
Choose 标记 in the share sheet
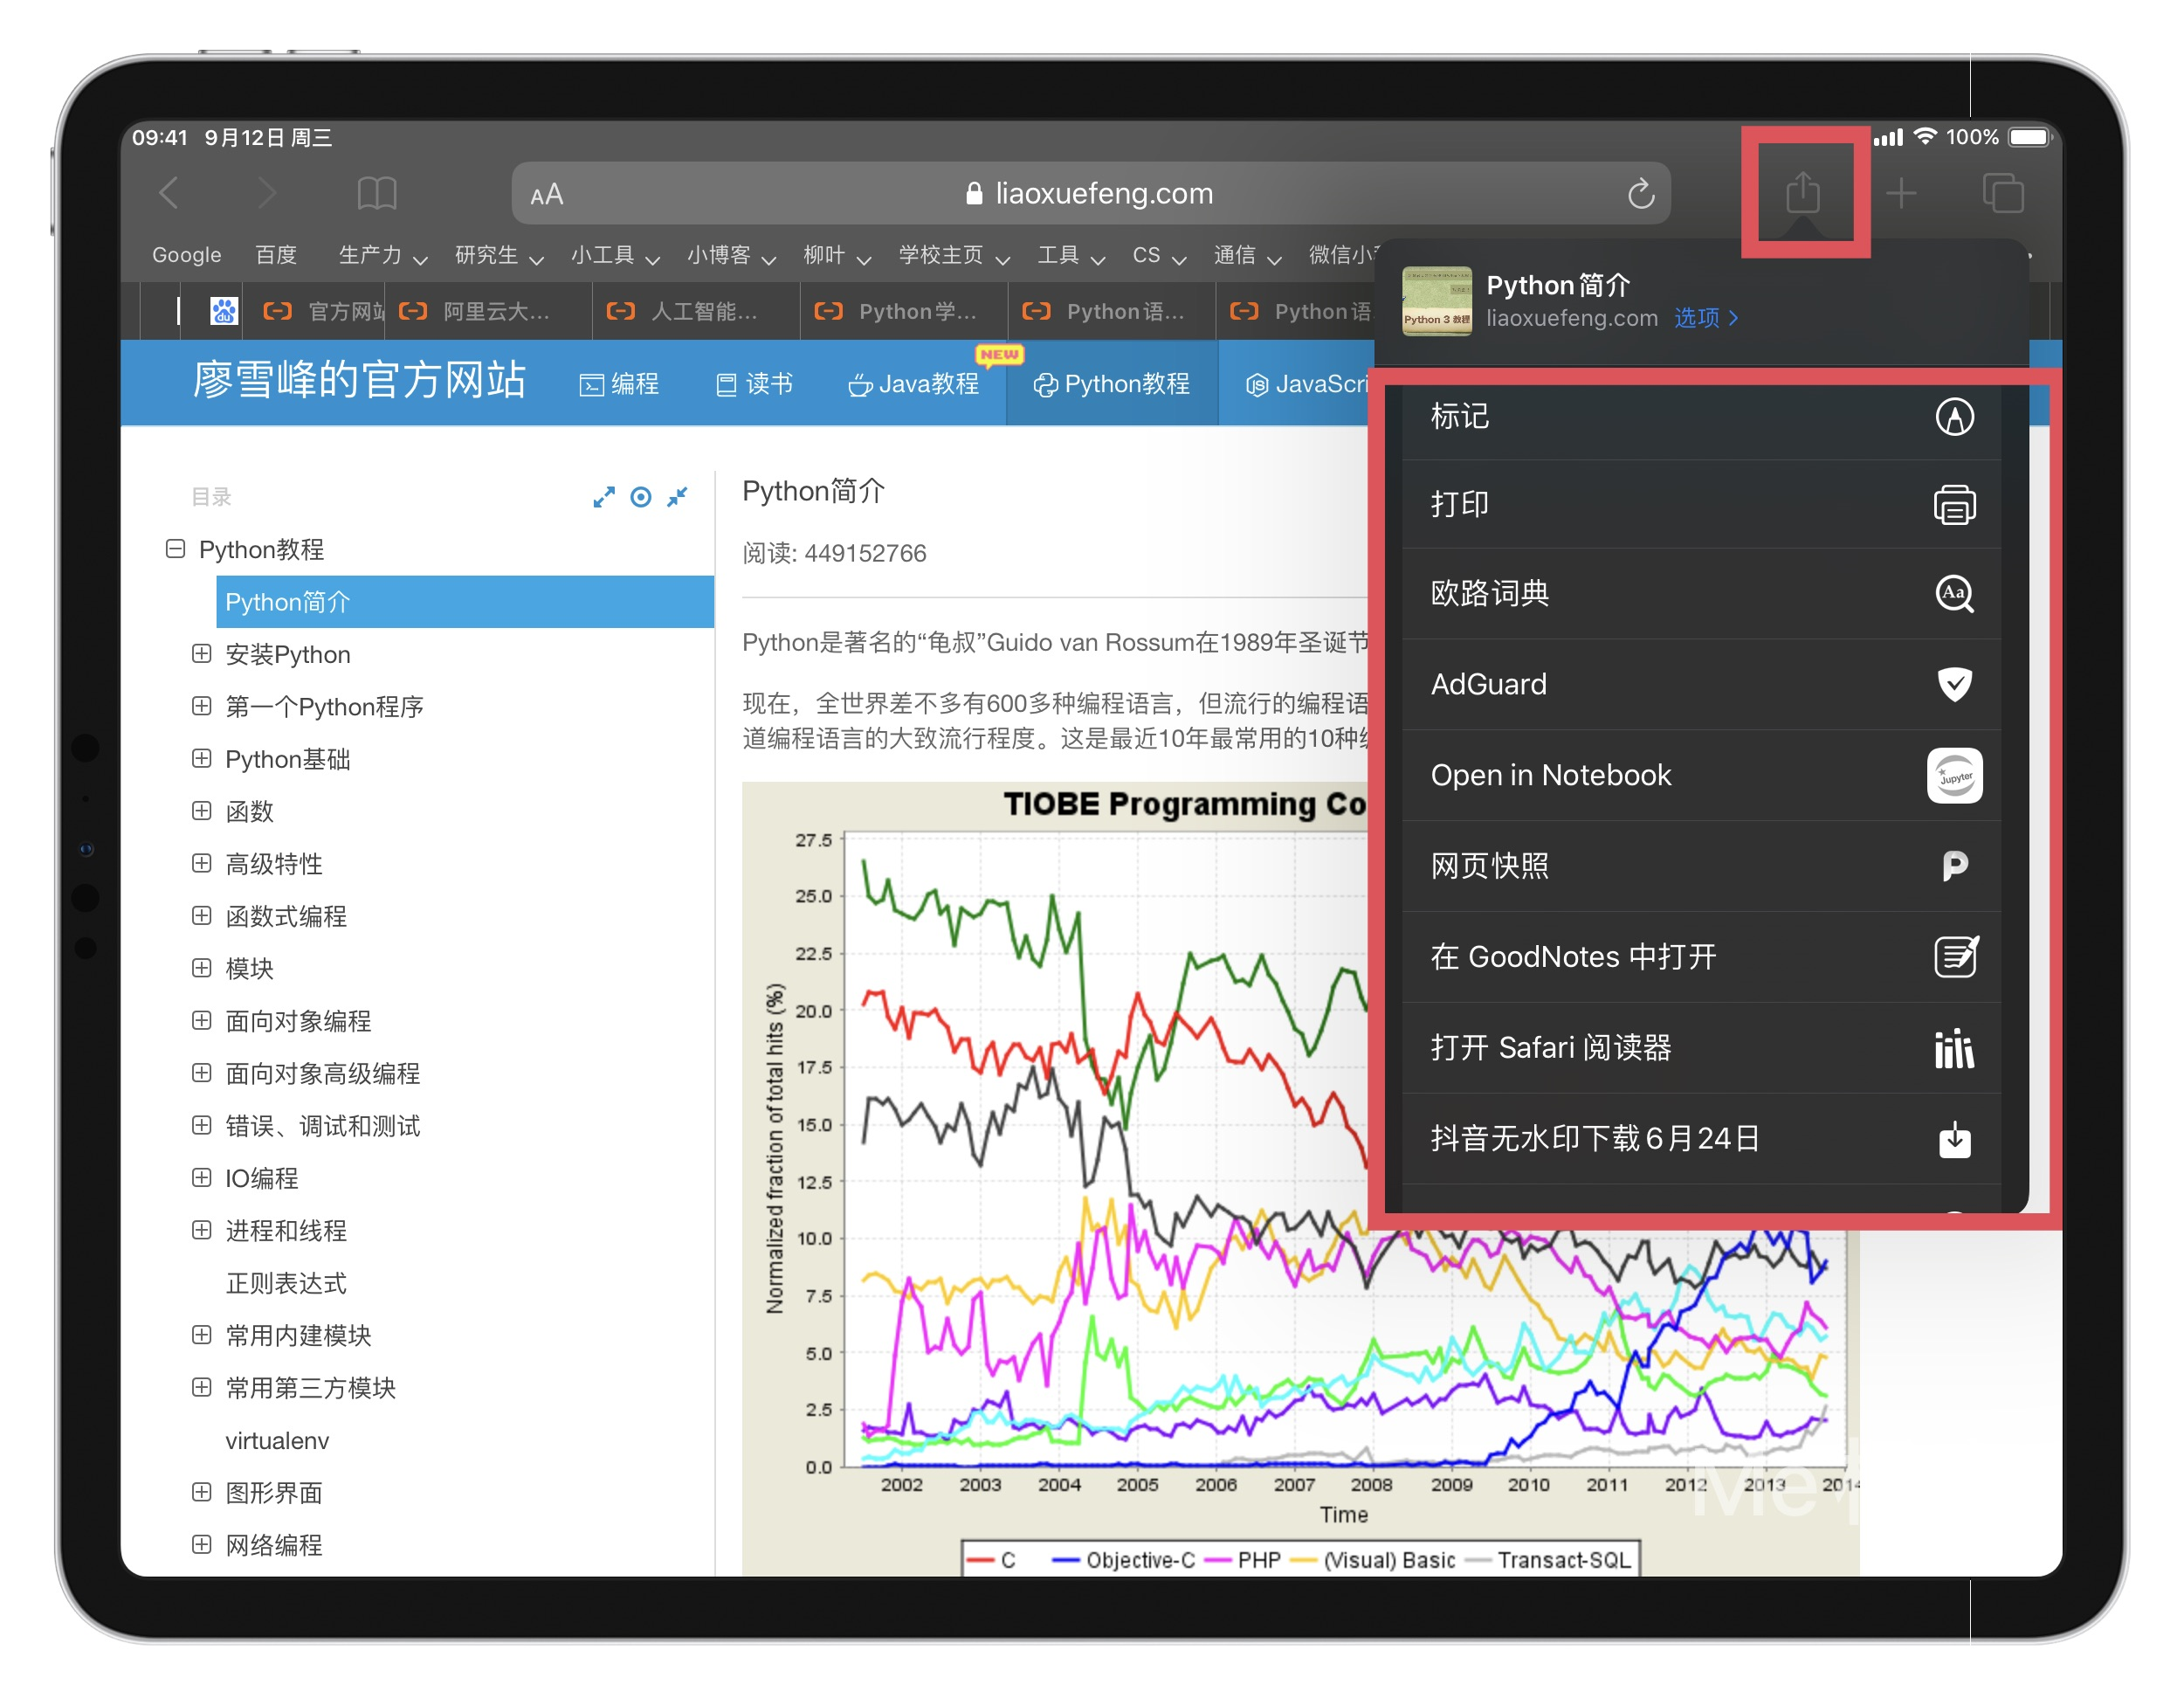(x=1701, y=416)
